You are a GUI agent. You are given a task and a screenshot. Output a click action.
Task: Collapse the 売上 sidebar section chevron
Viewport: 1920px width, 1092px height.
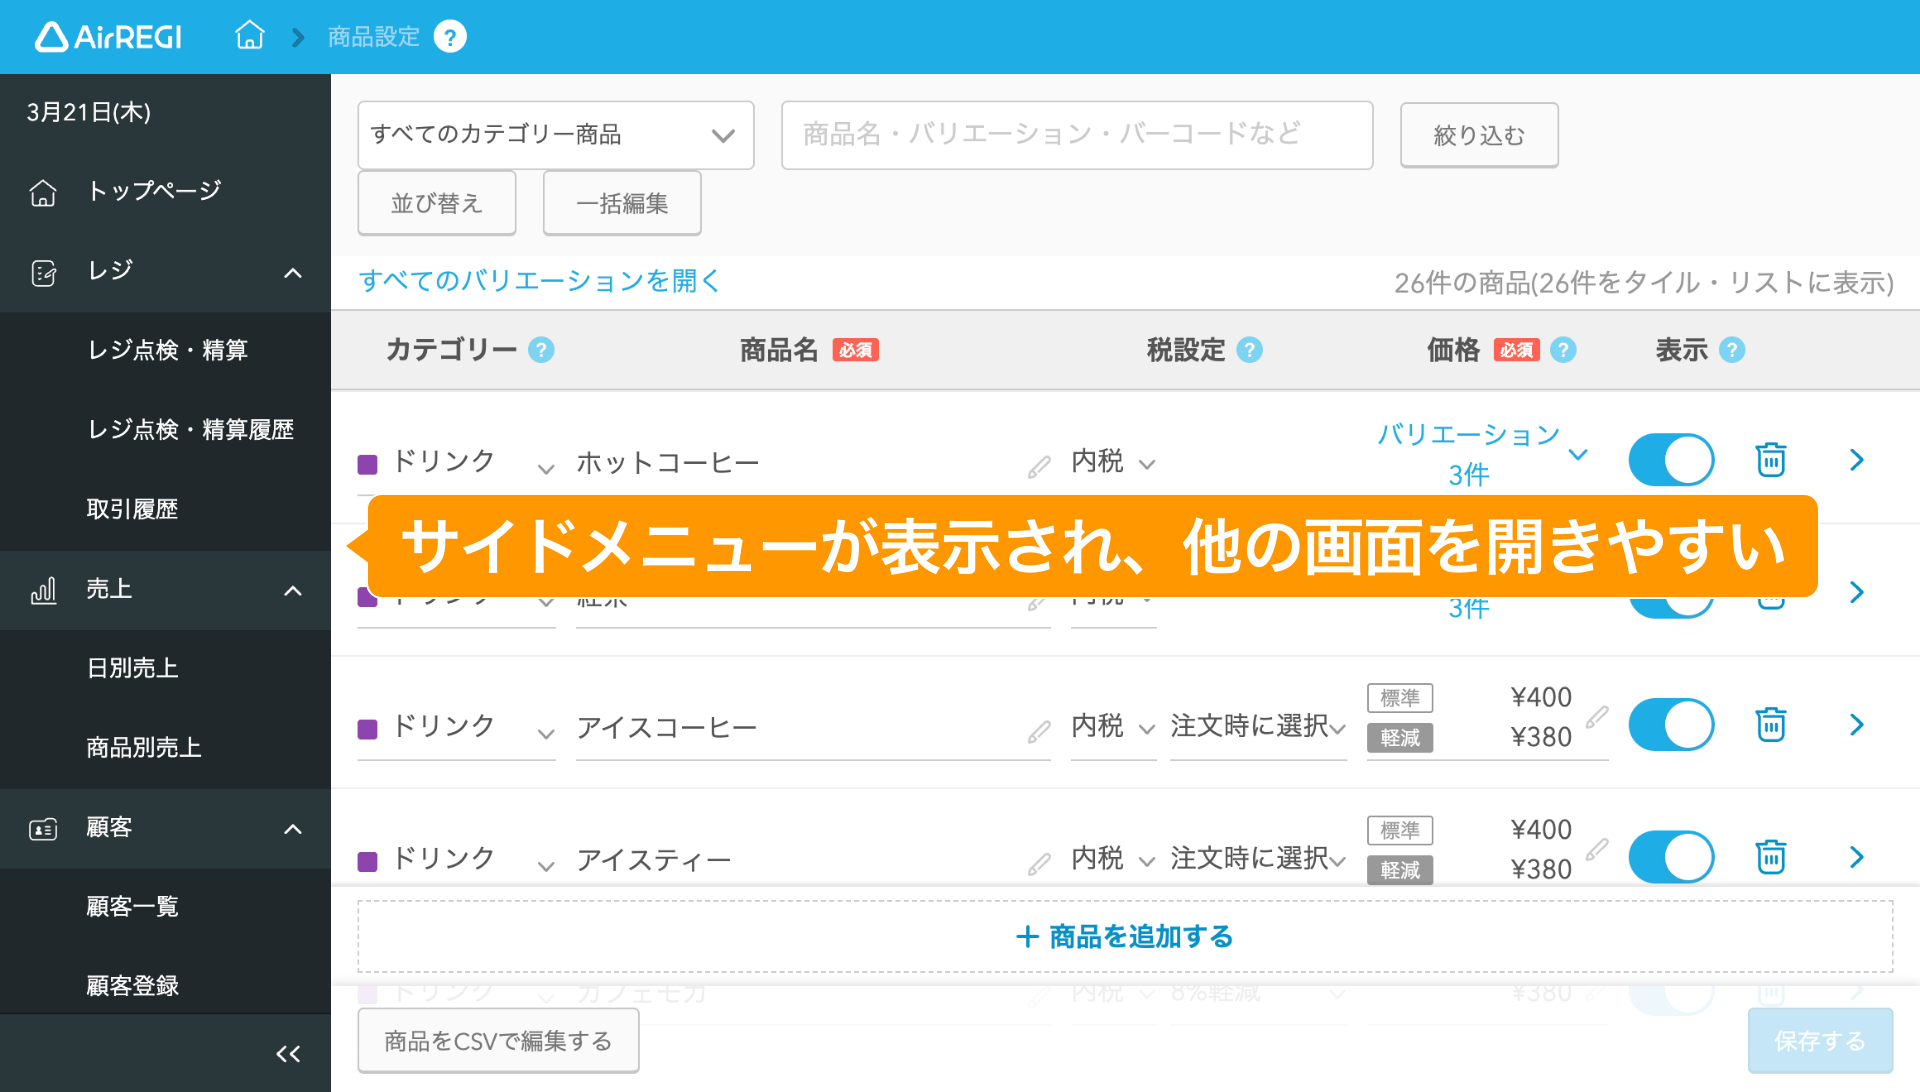pyautogui.click(x=293, y=591)
